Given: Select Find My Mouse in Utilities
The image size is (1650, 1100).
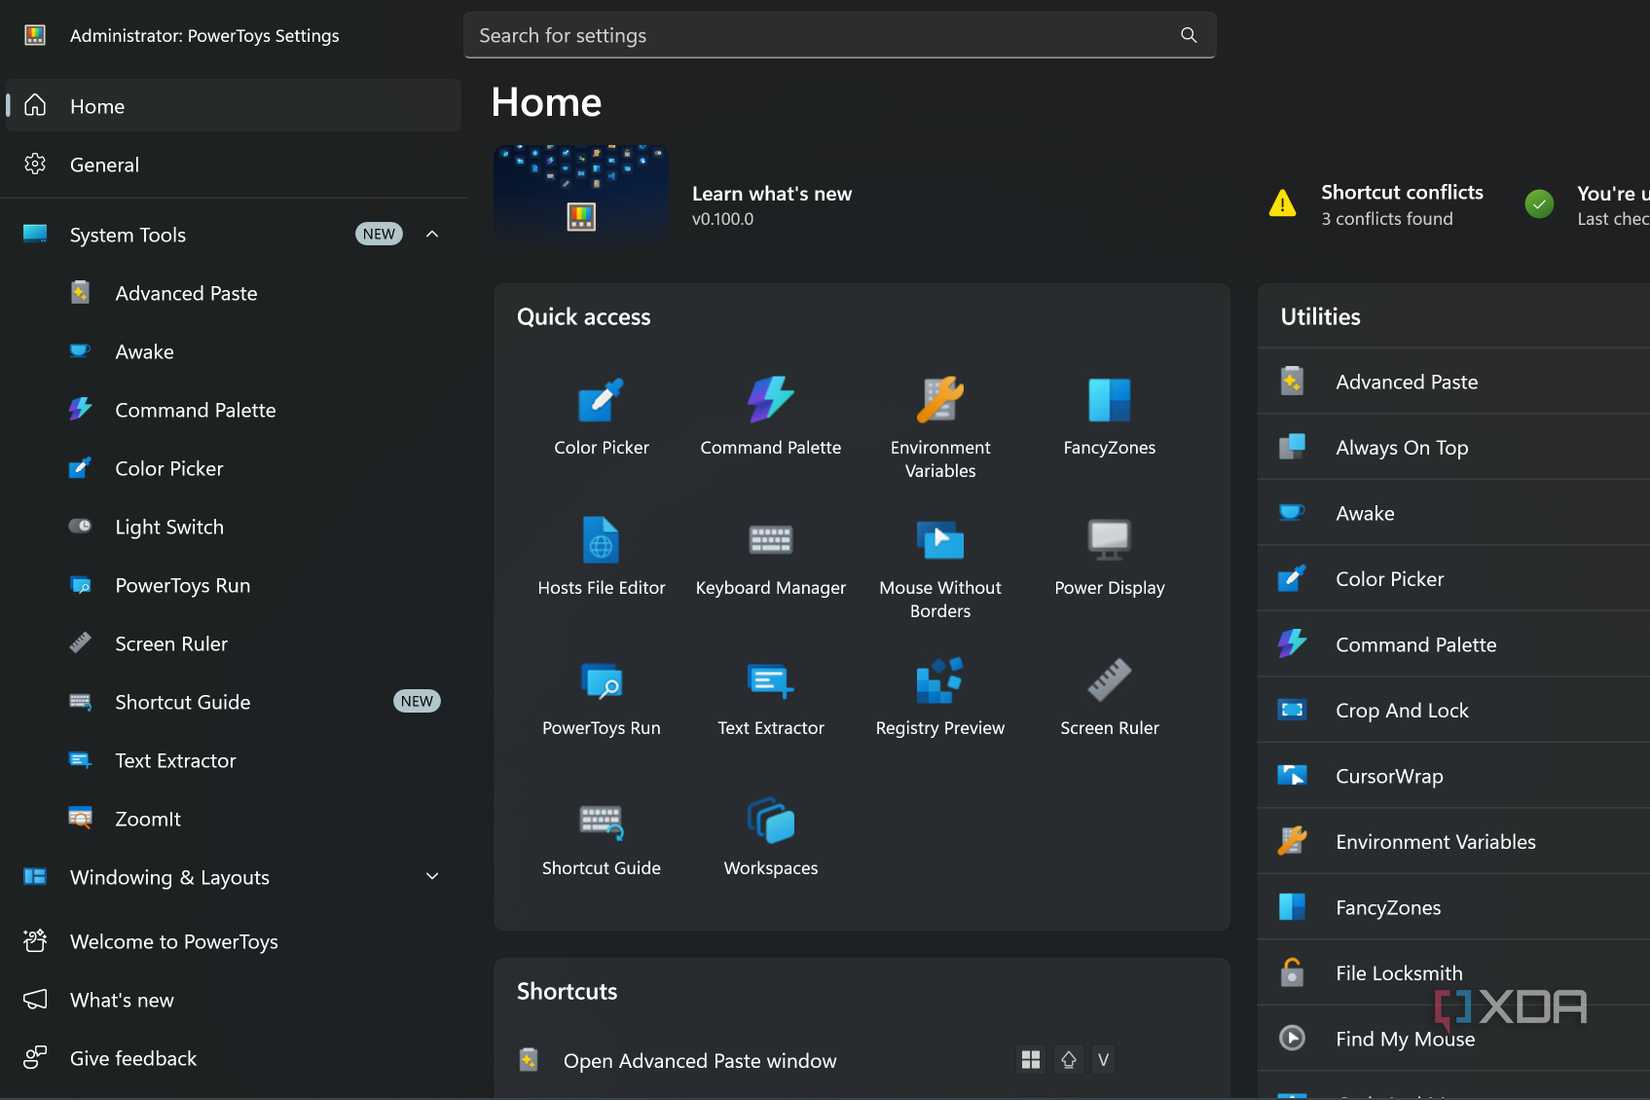Looking at the screenshot, I should [x=1454, y=1039].
